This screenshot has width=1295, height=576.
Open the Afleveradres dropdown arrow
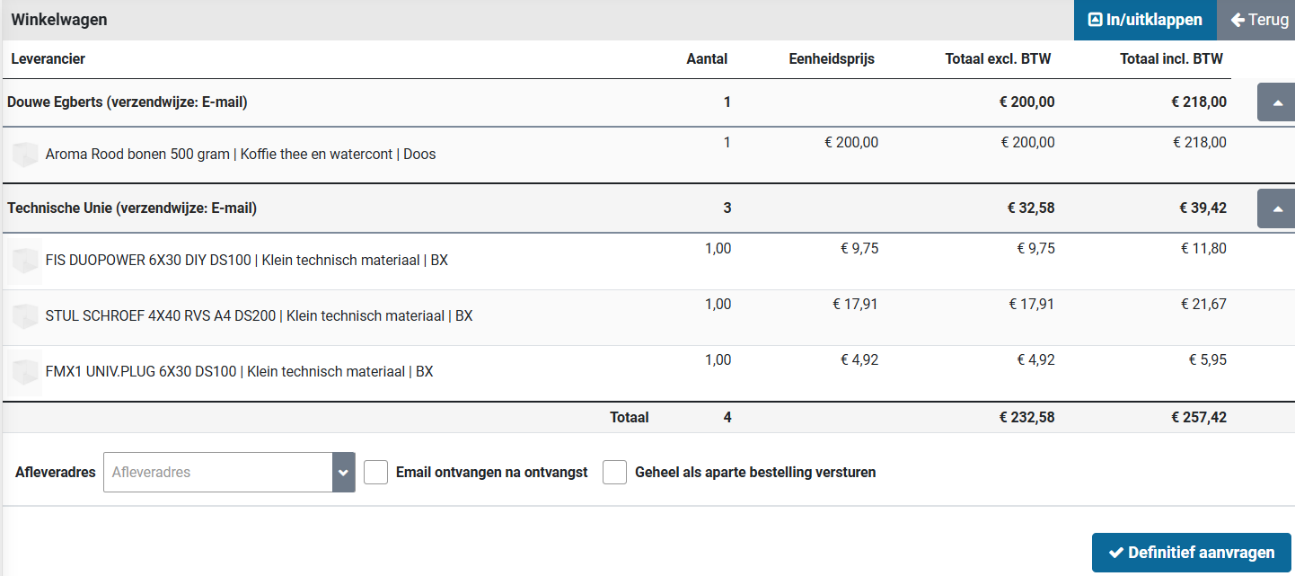(344, 472)
